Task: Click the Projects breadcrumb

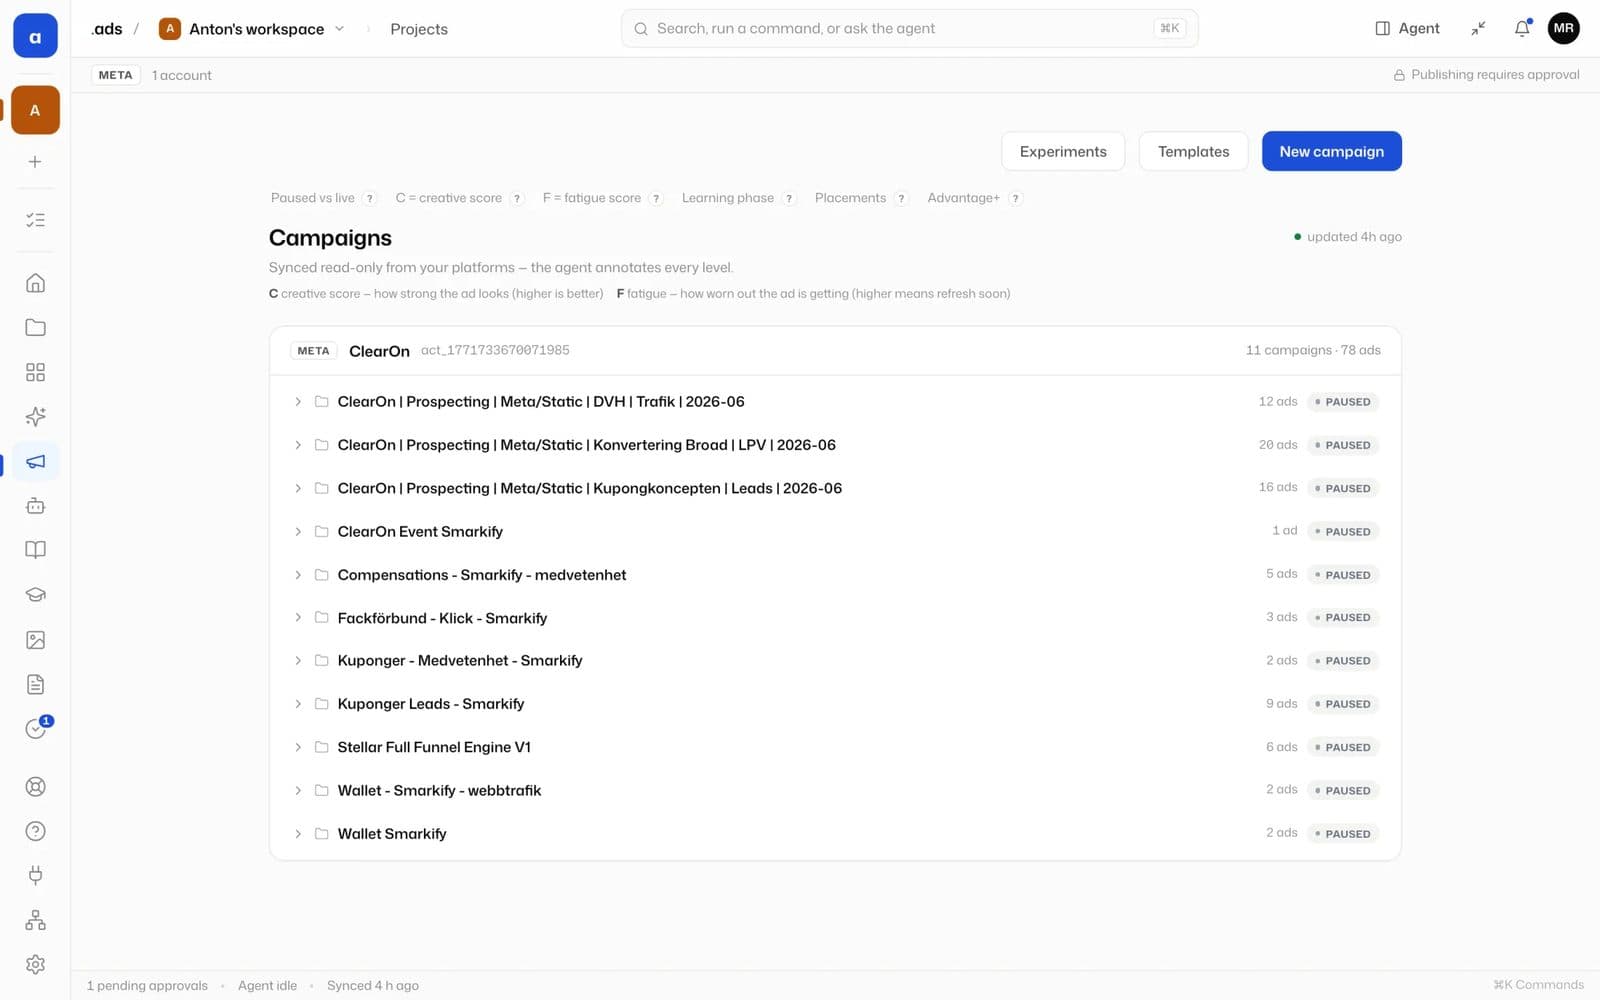Action: coord(419,29)
